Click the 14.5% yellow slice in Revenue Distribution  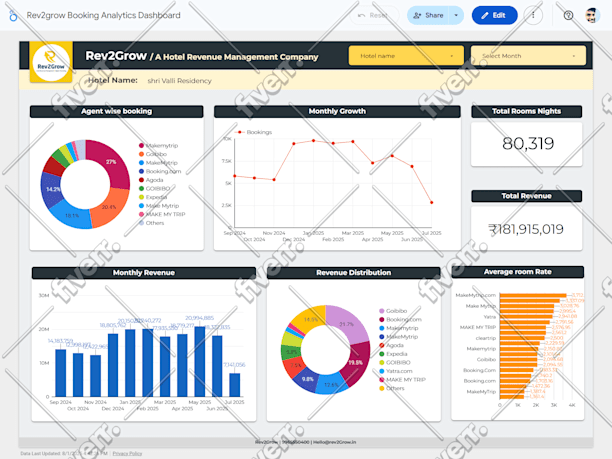[309, 318]
